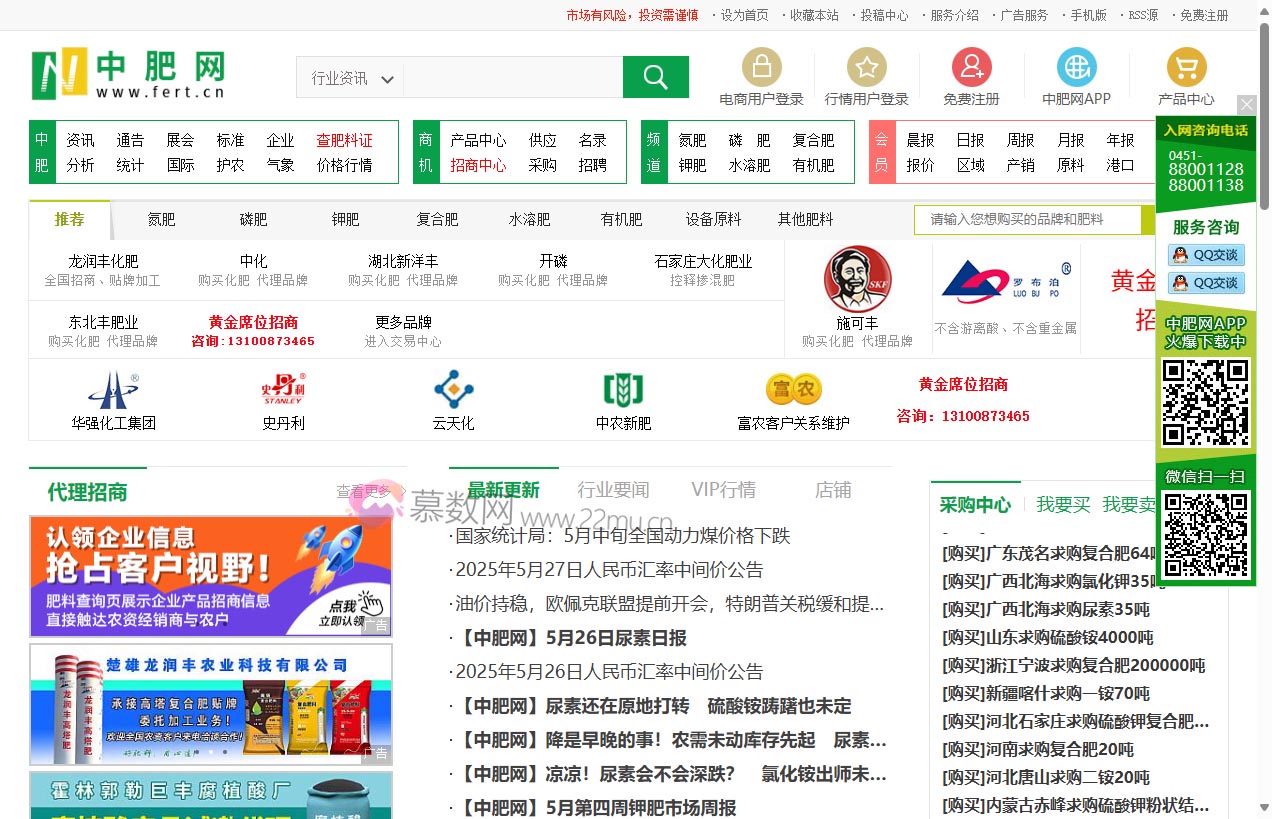Open 中肥网APP via the globe icon

pyautogui.click(x=1076, y=66)
